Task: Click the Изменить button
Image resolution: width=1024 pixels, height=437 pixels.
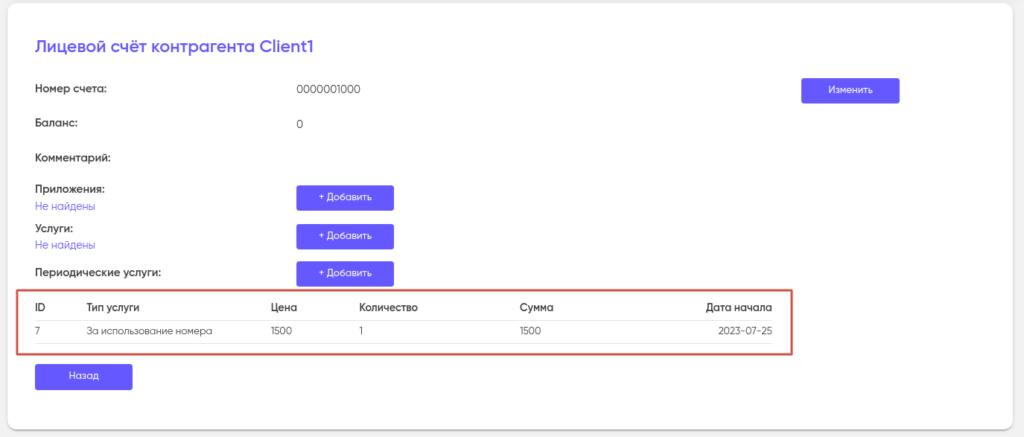Action: click(x=850, y=90)
